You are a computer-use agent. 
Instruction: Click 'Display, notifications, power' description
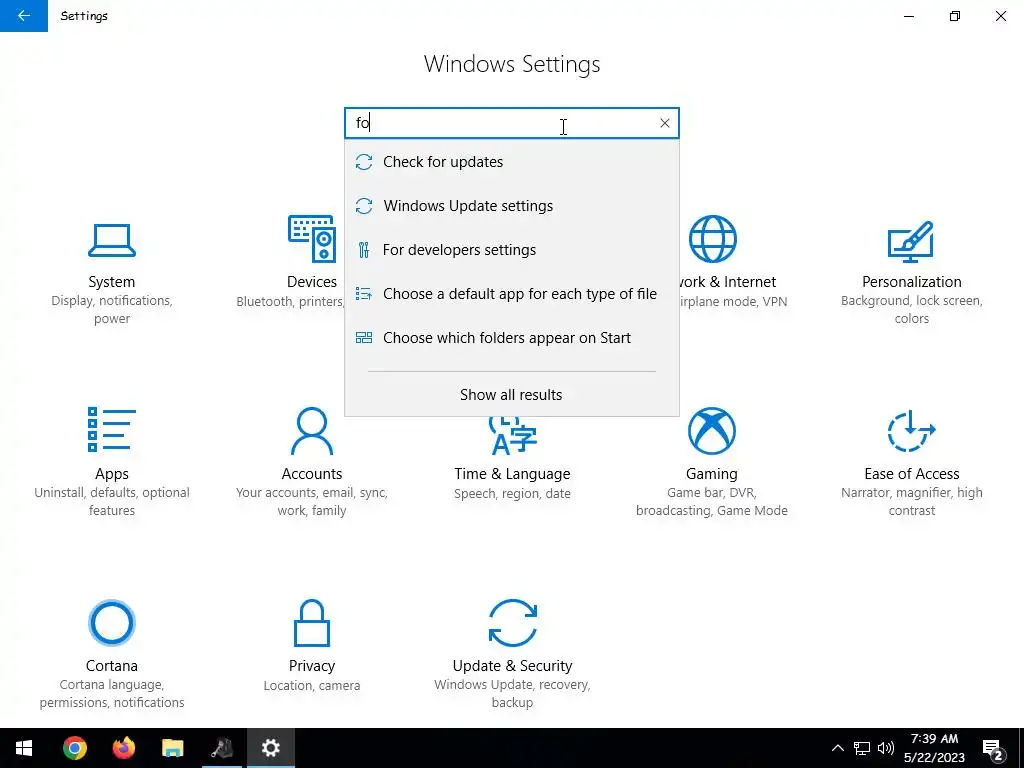pos(112,310)
